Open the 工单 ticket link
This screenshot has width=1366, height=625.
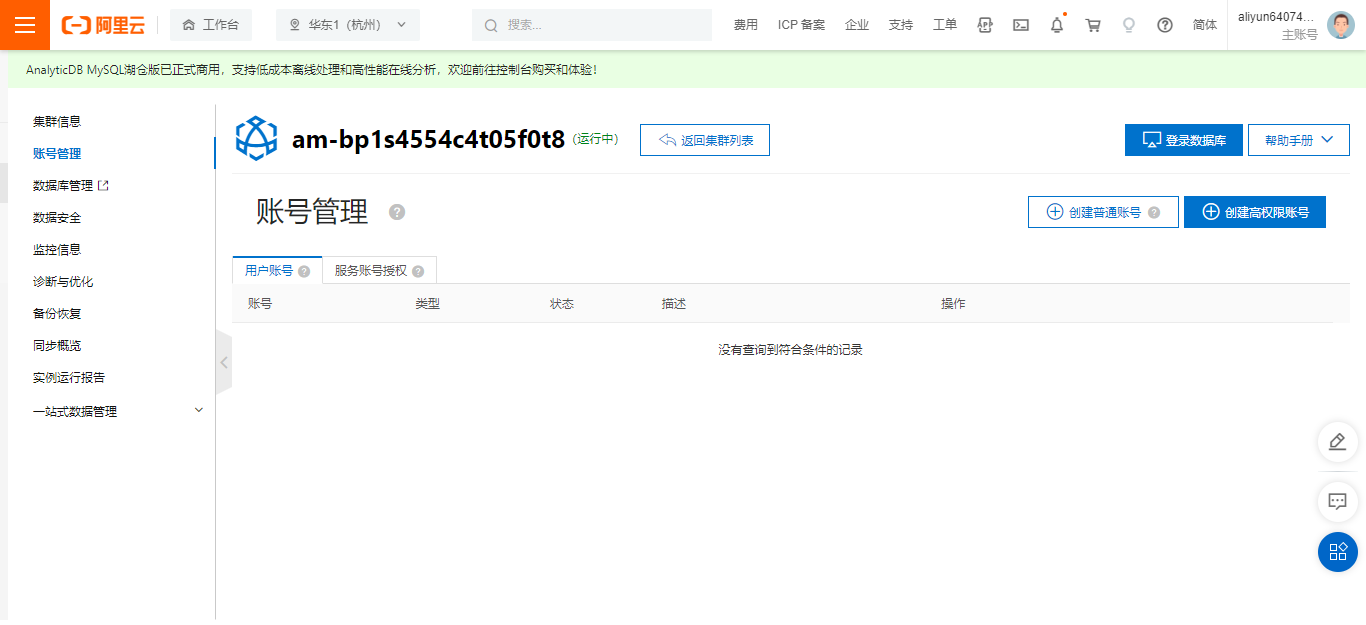coord(945,25)
